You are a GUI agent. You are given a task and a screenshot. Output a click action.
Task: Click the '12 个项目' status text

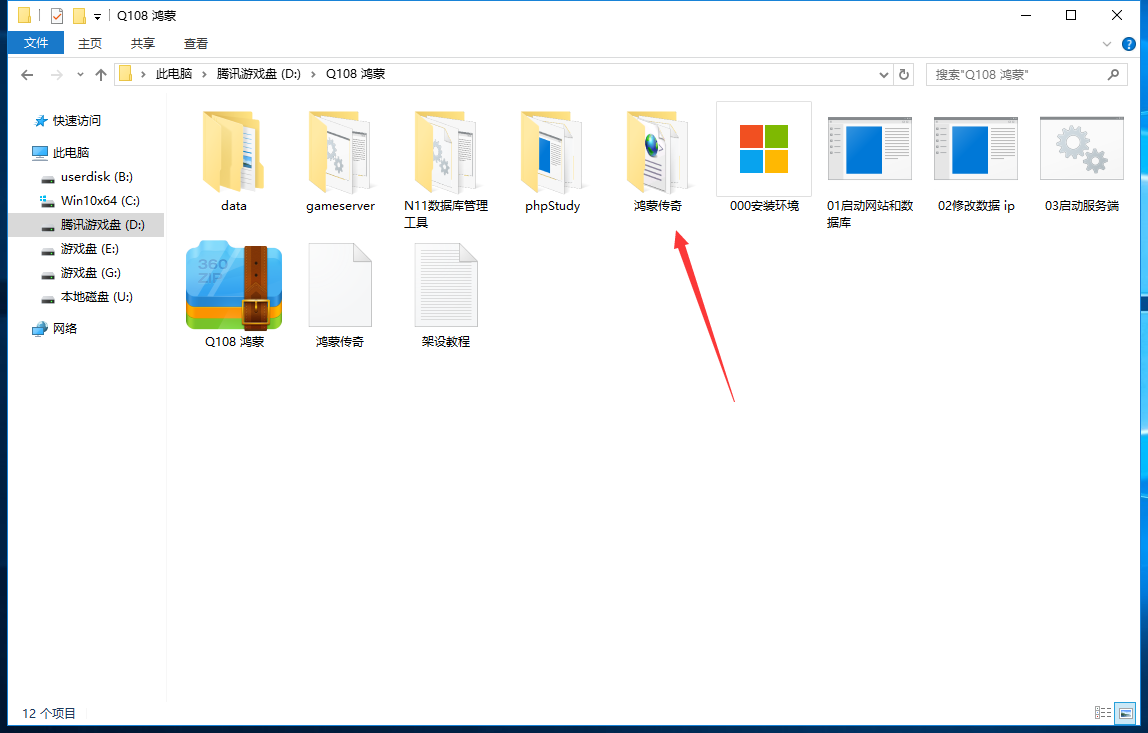pos(49,713)
